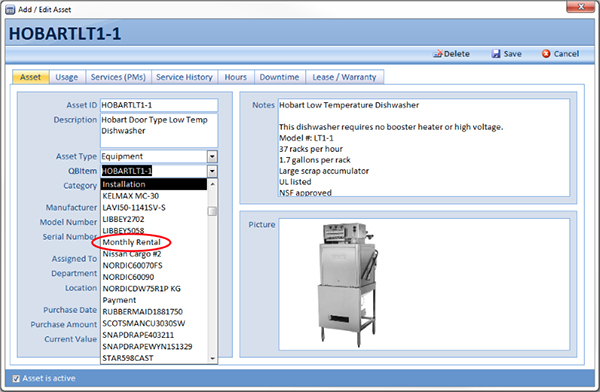Select KELMAX MC-30 from the list
The height and width of the screenshot is (392, 600).
(x=154, y=196)
